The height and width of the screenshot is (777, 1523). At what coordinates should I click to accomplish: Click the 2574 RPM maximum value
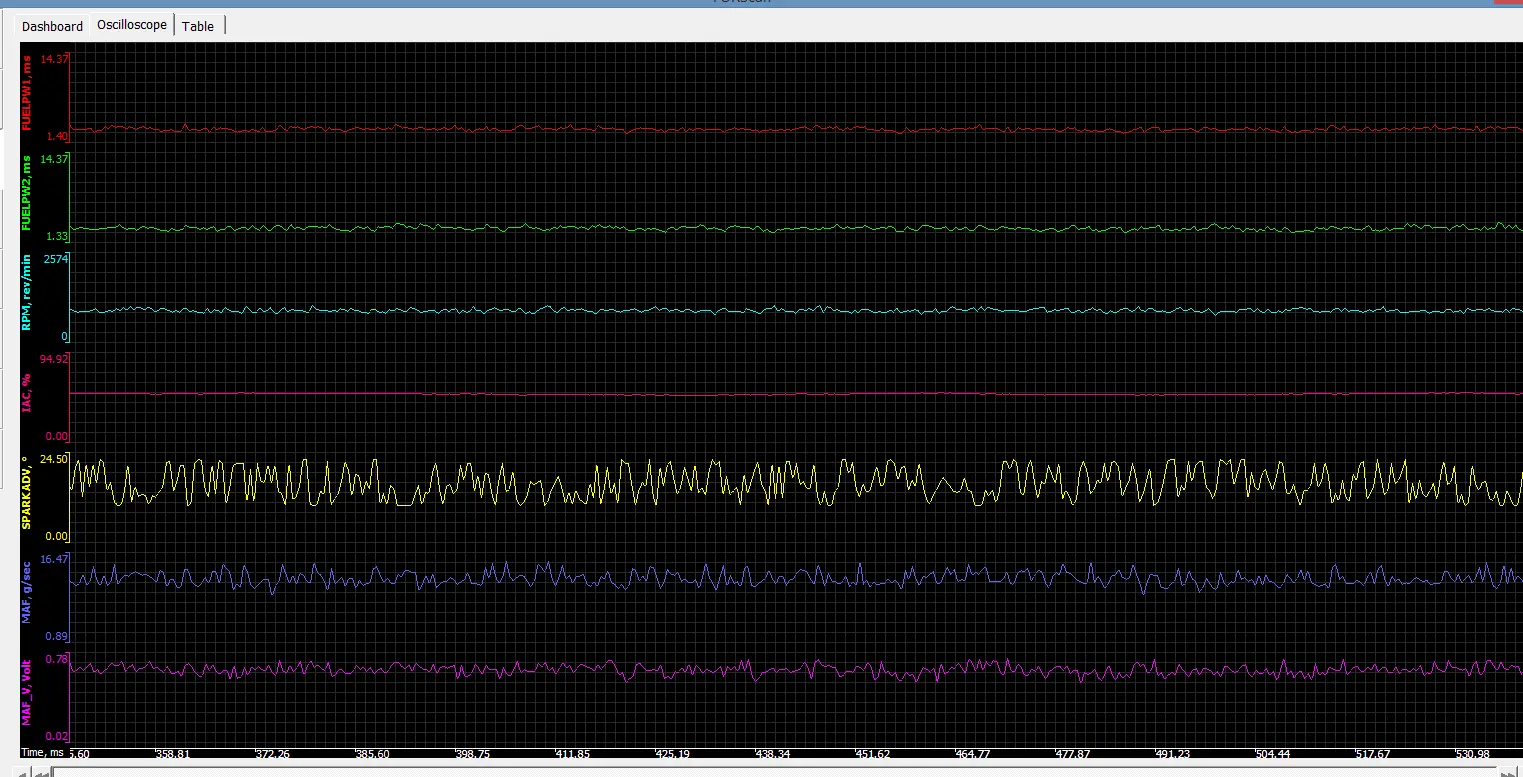(x=57, y=259)
